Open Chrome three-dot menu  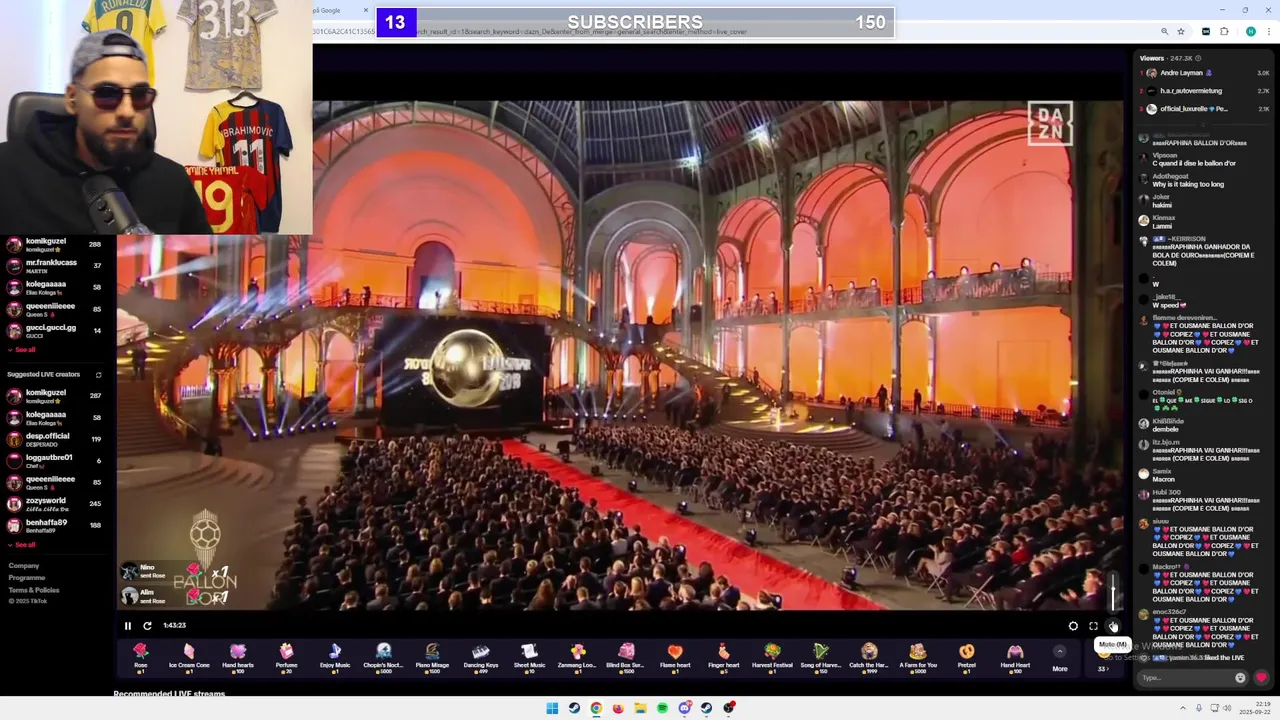point(1267,32)
